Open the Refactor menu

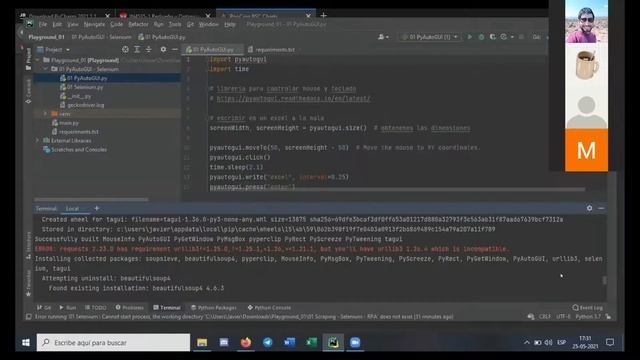[x=138, y=24]
